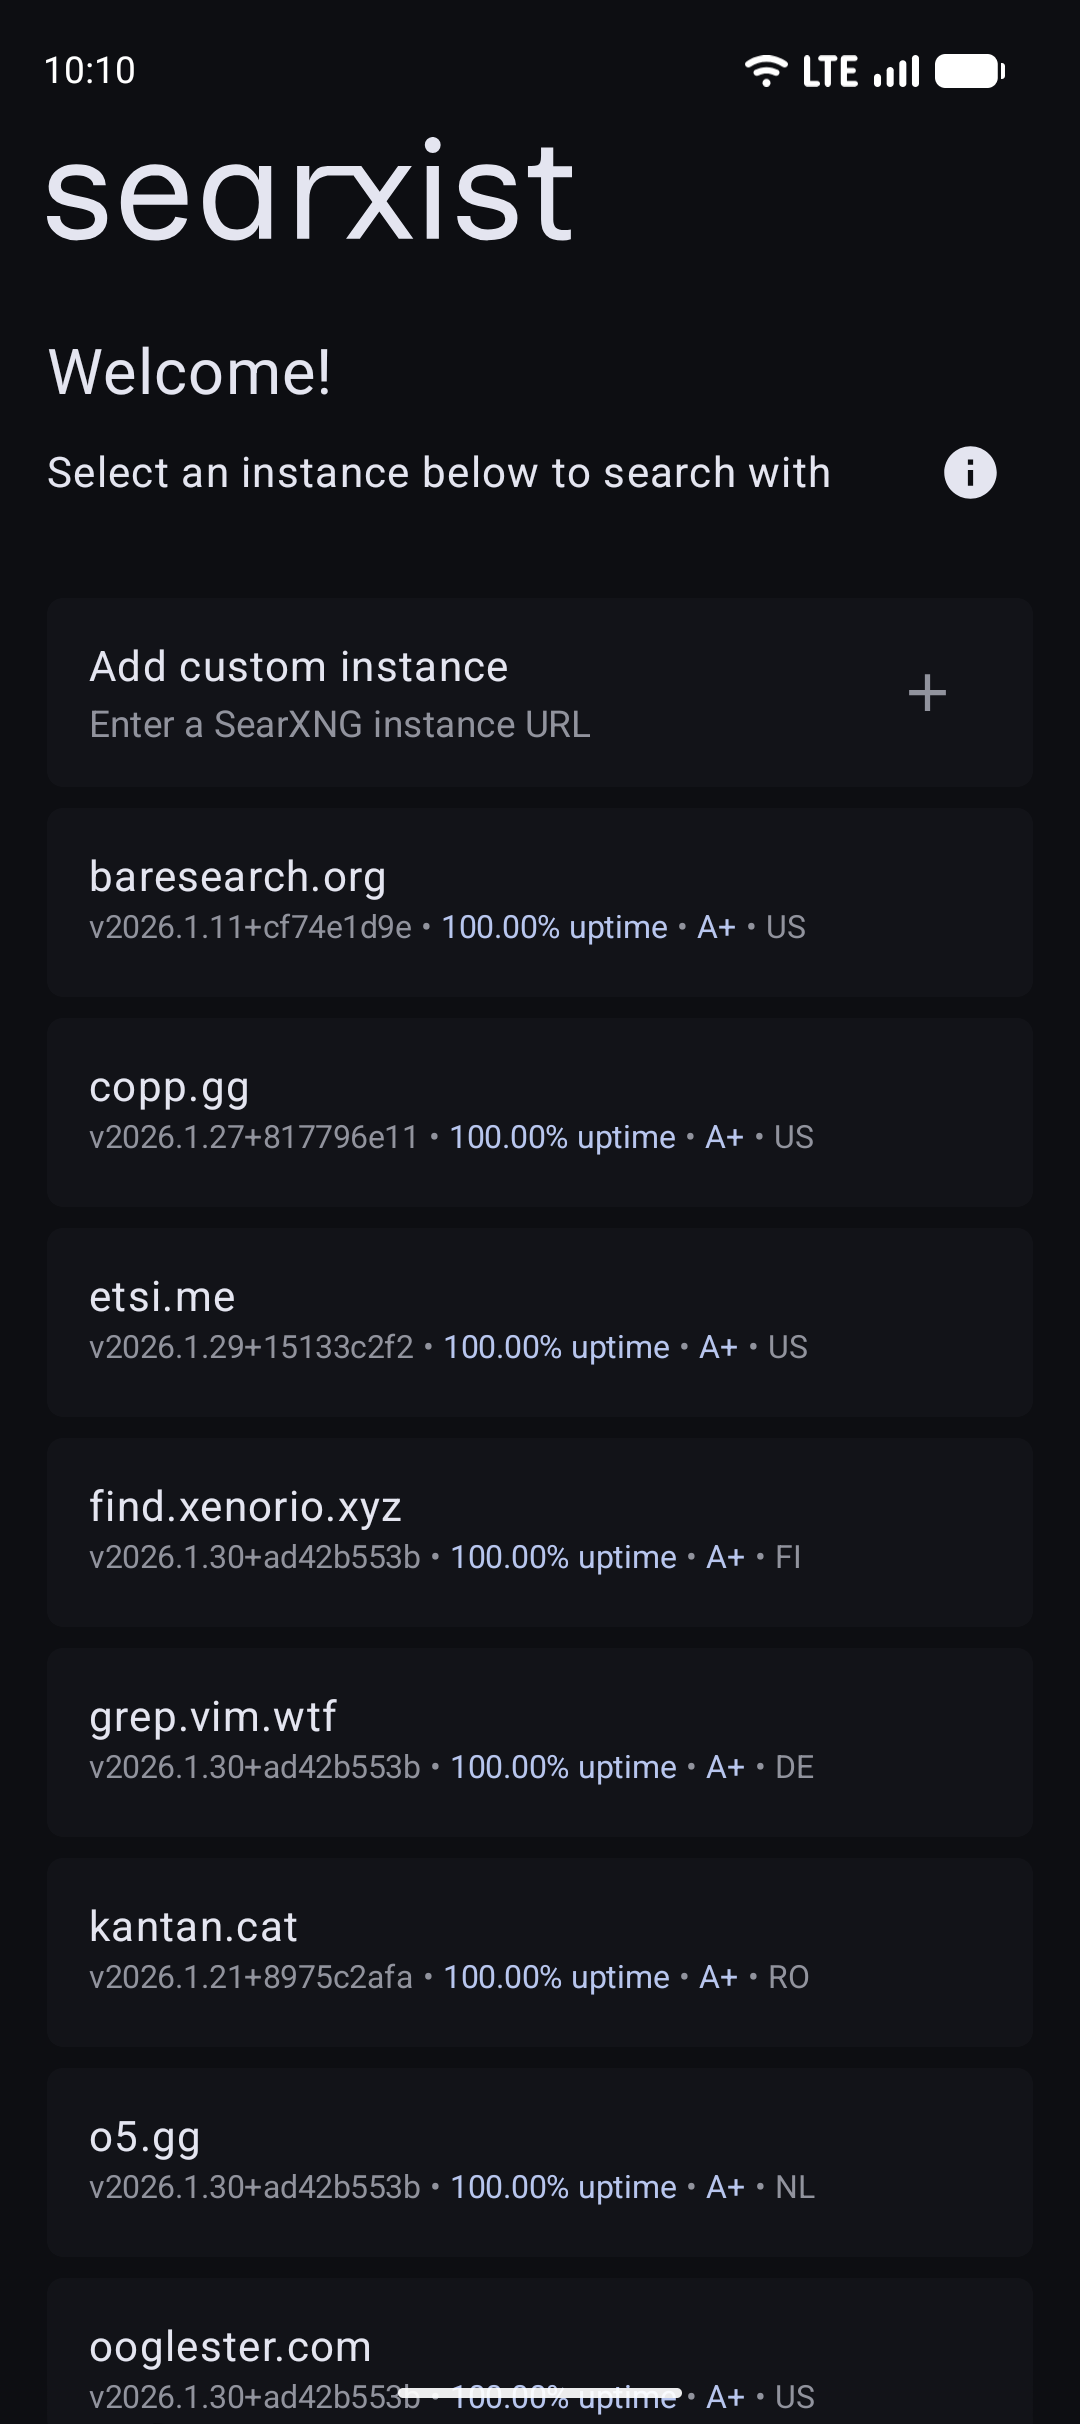Pick the find.xenorio.xyz instance
This screenshot has width=1080, height=2424.
click(540, 1531)
